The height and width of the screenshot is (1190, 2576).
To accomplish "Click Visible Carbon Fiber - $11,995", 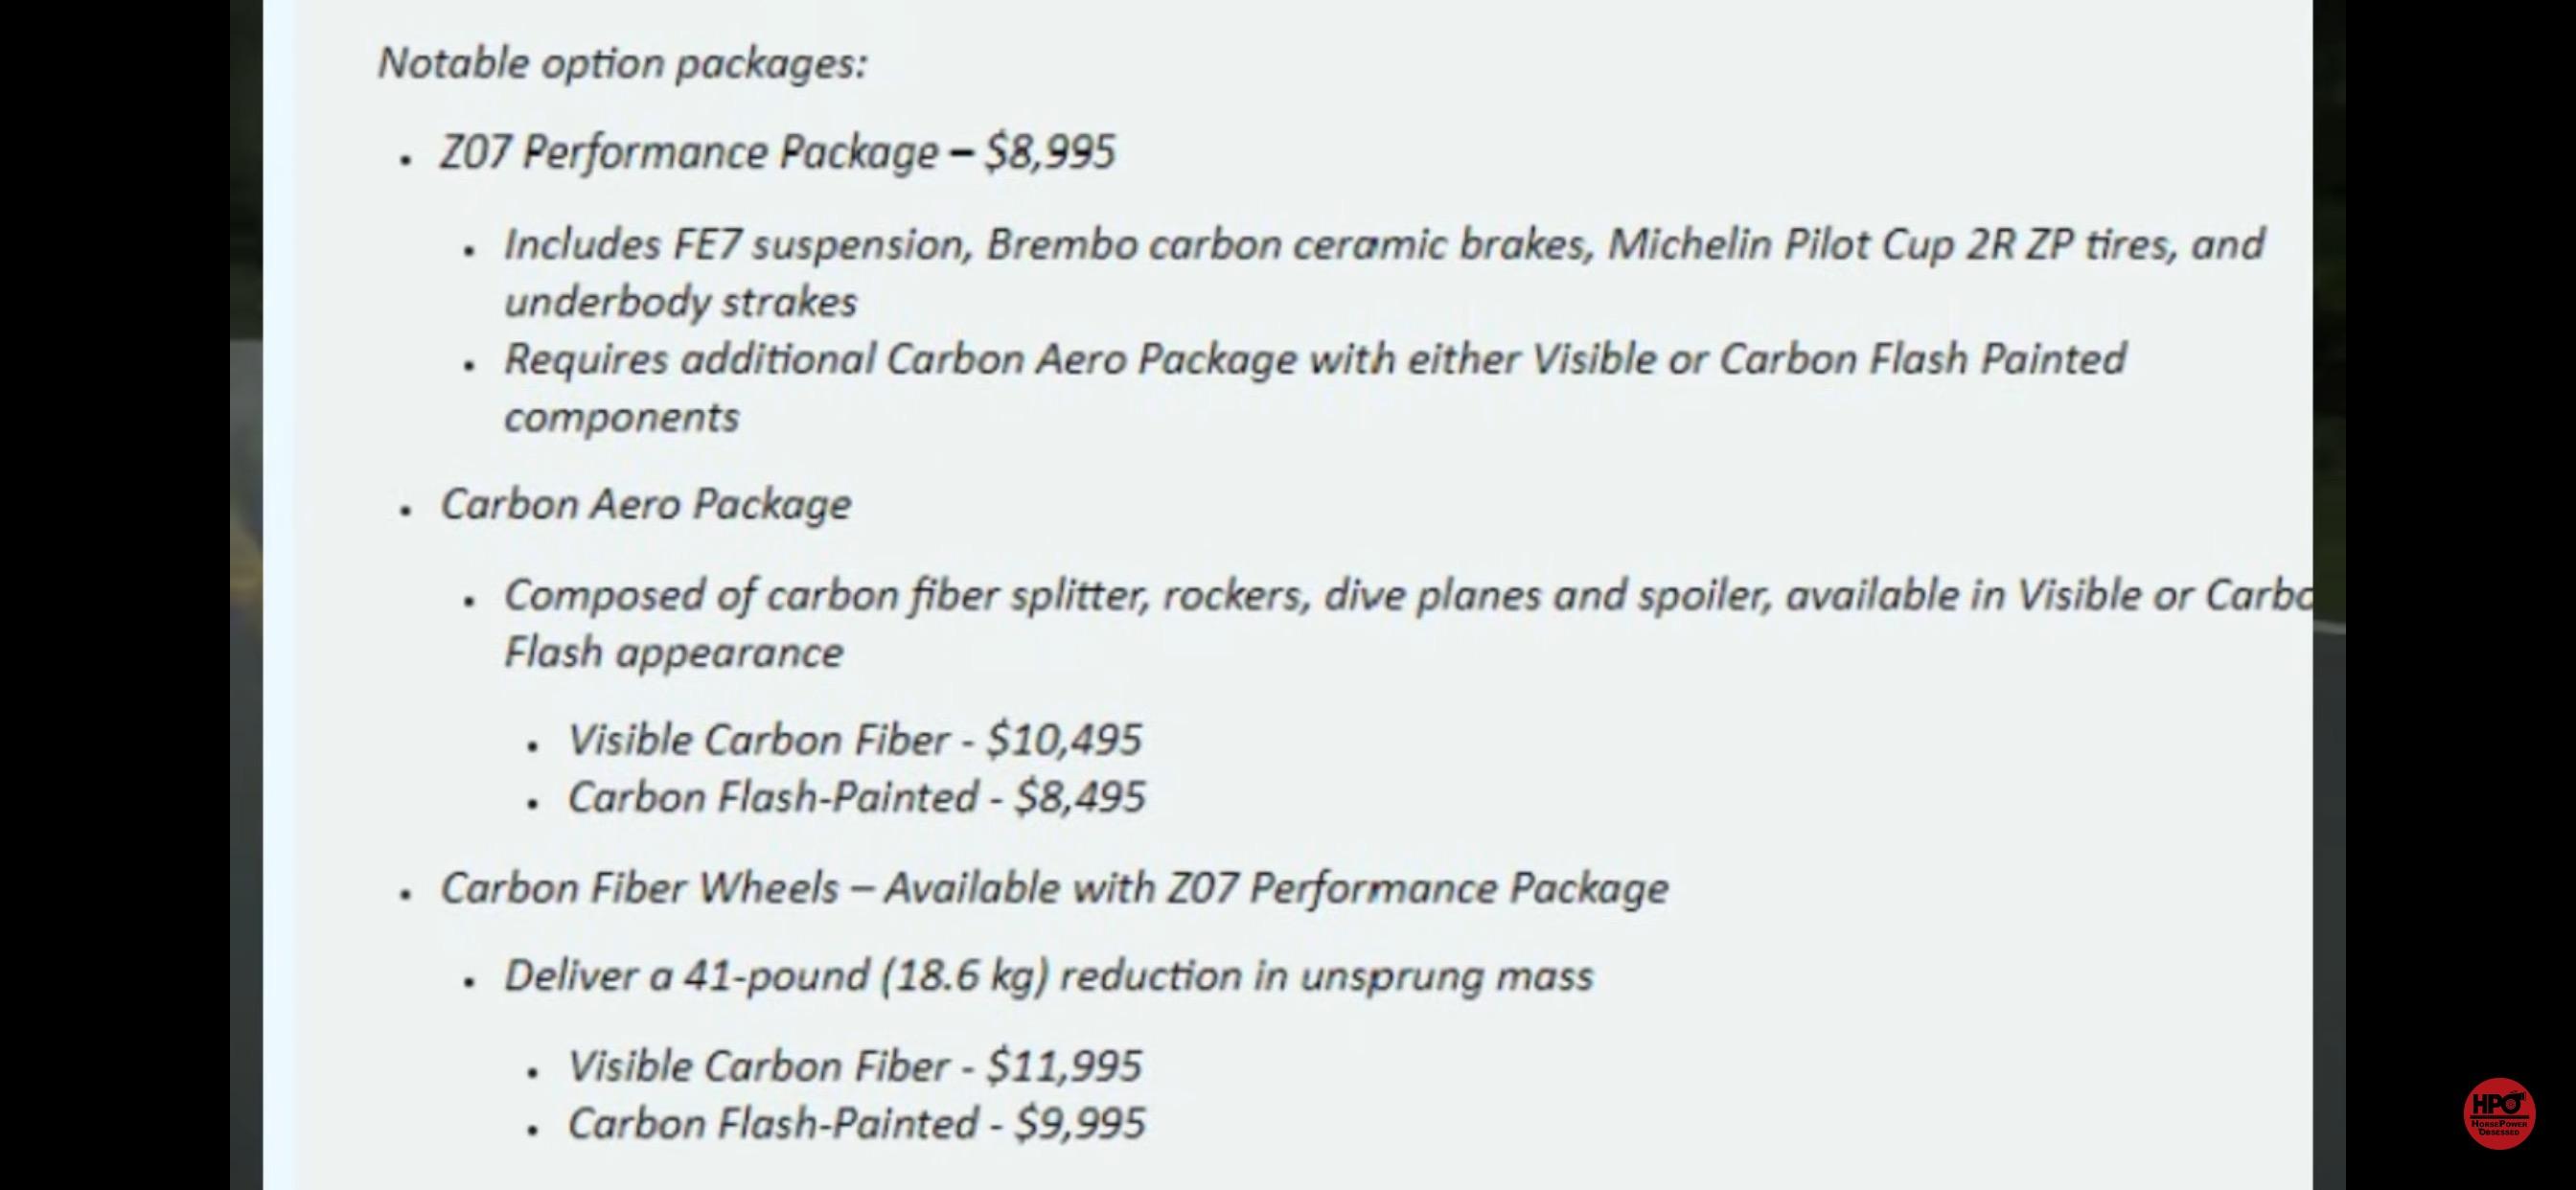I will pyautogui.click(x=854, y=1067).
